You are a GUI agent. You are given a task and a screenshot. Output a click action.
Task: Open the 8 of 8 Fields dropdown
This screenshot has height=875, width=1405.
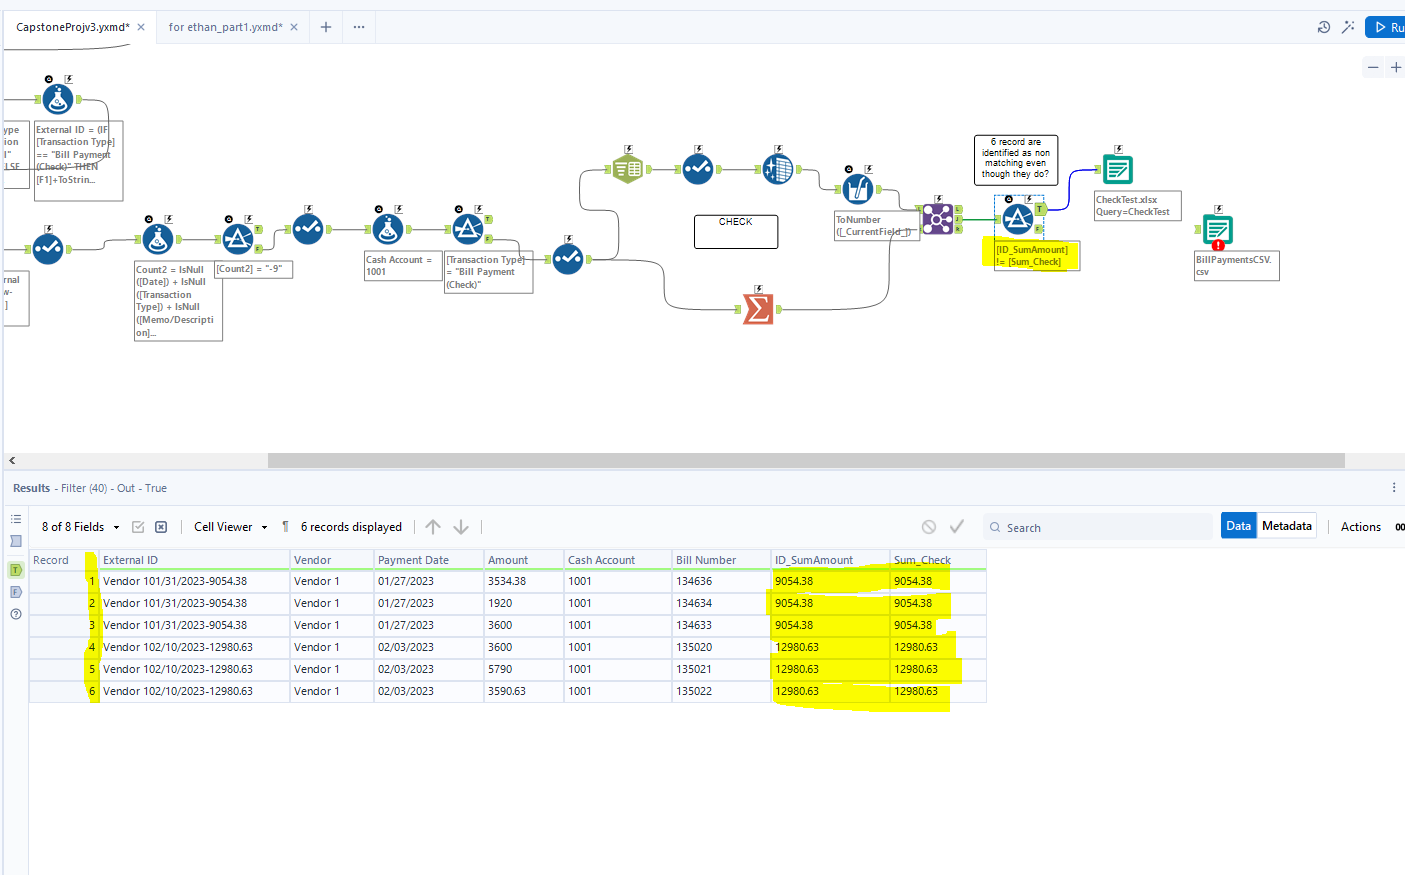(78, 526)
